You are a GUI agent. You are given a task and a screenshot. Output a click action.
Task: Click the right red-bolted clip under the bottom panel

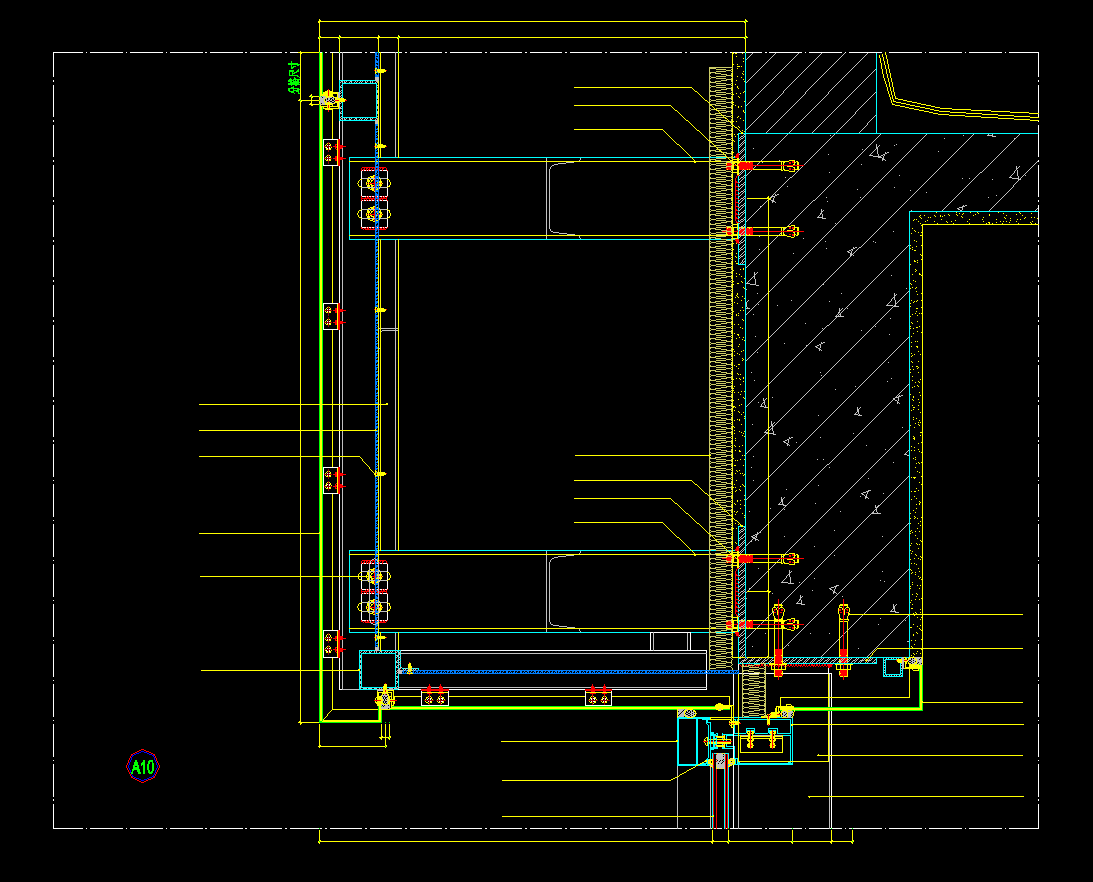point(599,697)
